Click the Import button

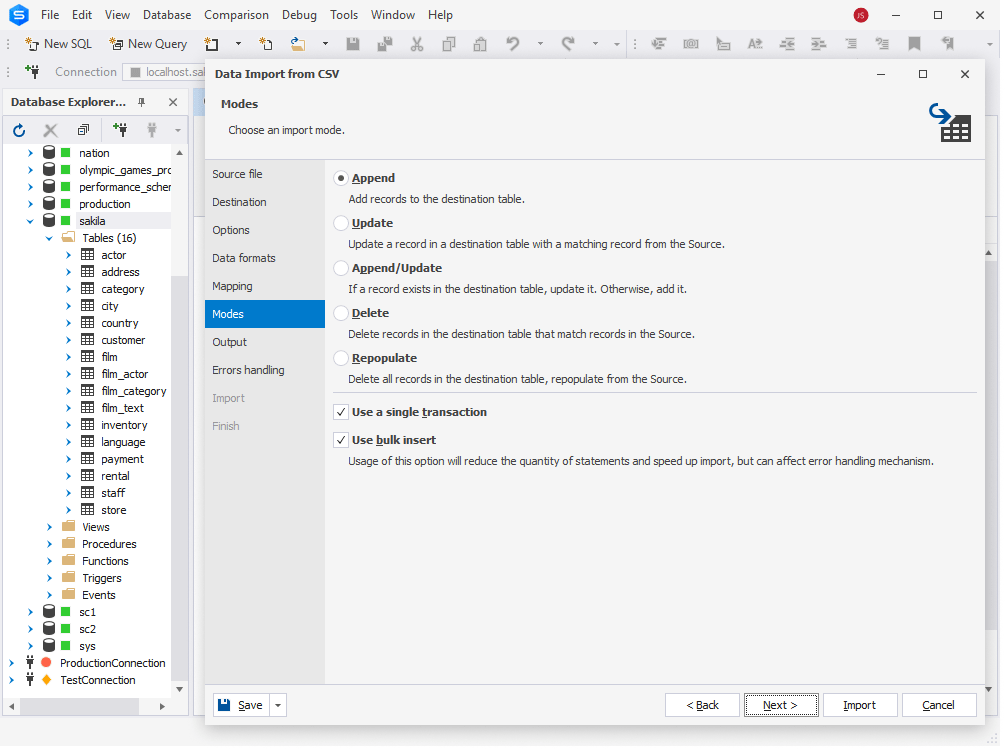[x=859, y=704]
